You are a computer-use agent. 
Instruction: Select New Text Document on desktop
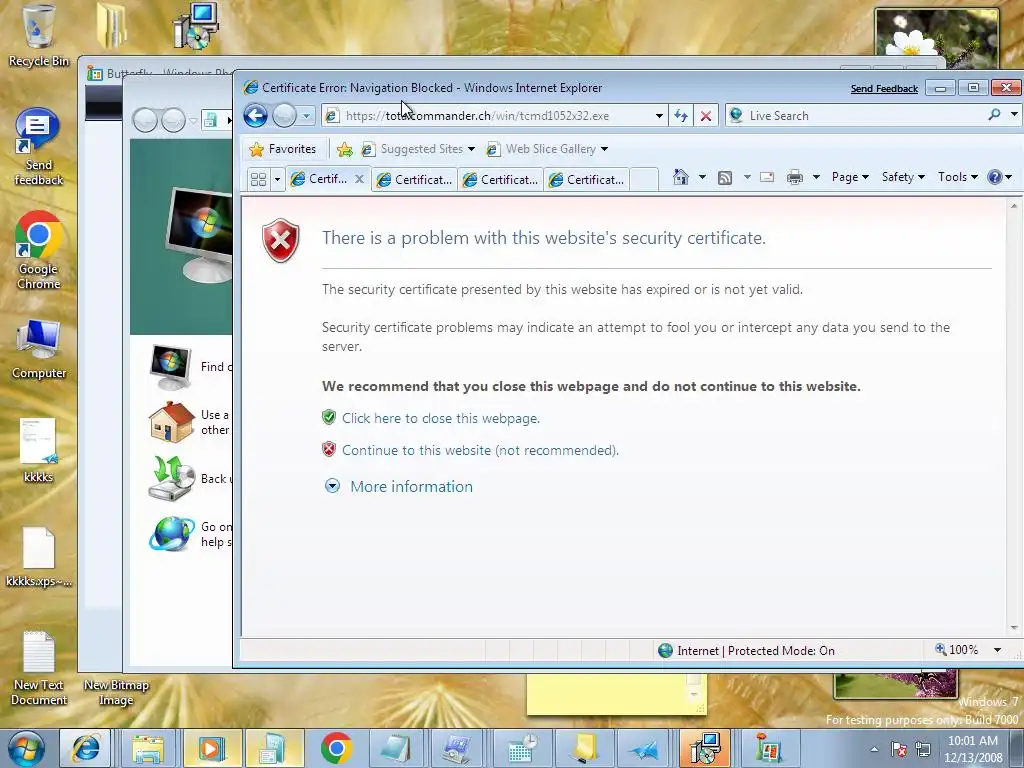click(39, 668)
